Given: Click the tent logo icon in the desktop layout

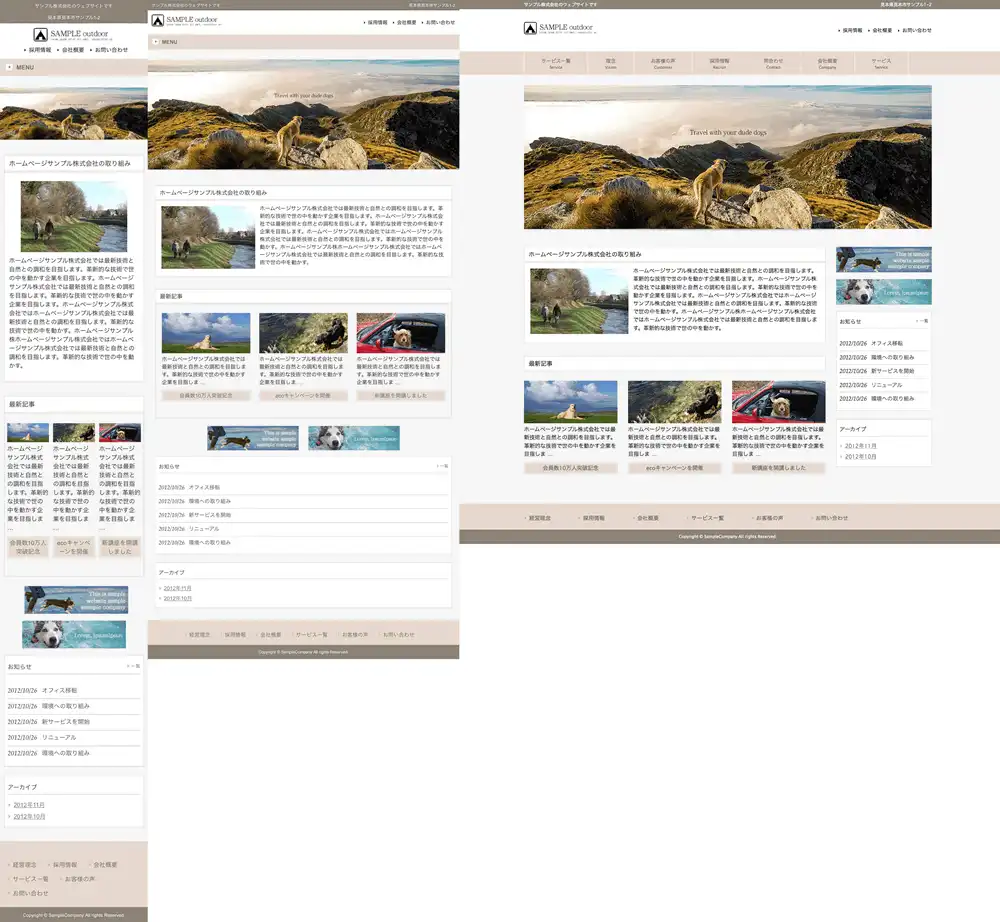Looking at the screenshot, I should (x=530, y=29).
